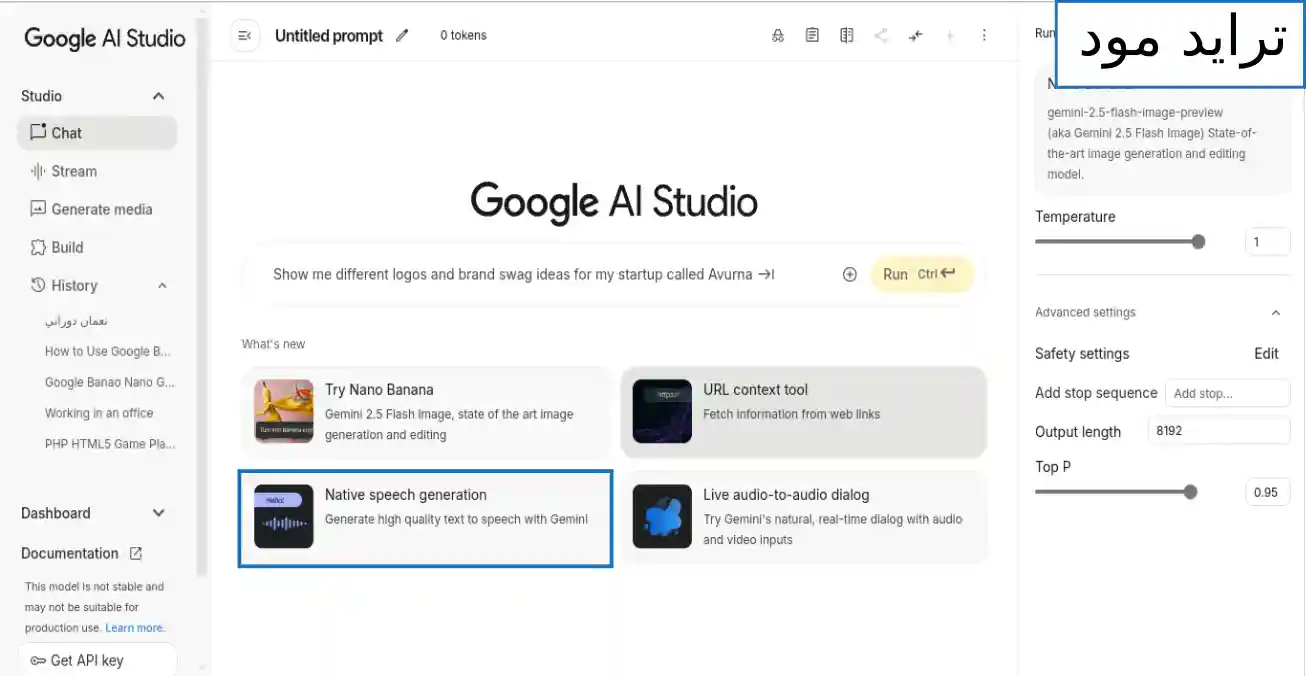
Task: Select Stream in the sidebar
Action: pos(74,171)
